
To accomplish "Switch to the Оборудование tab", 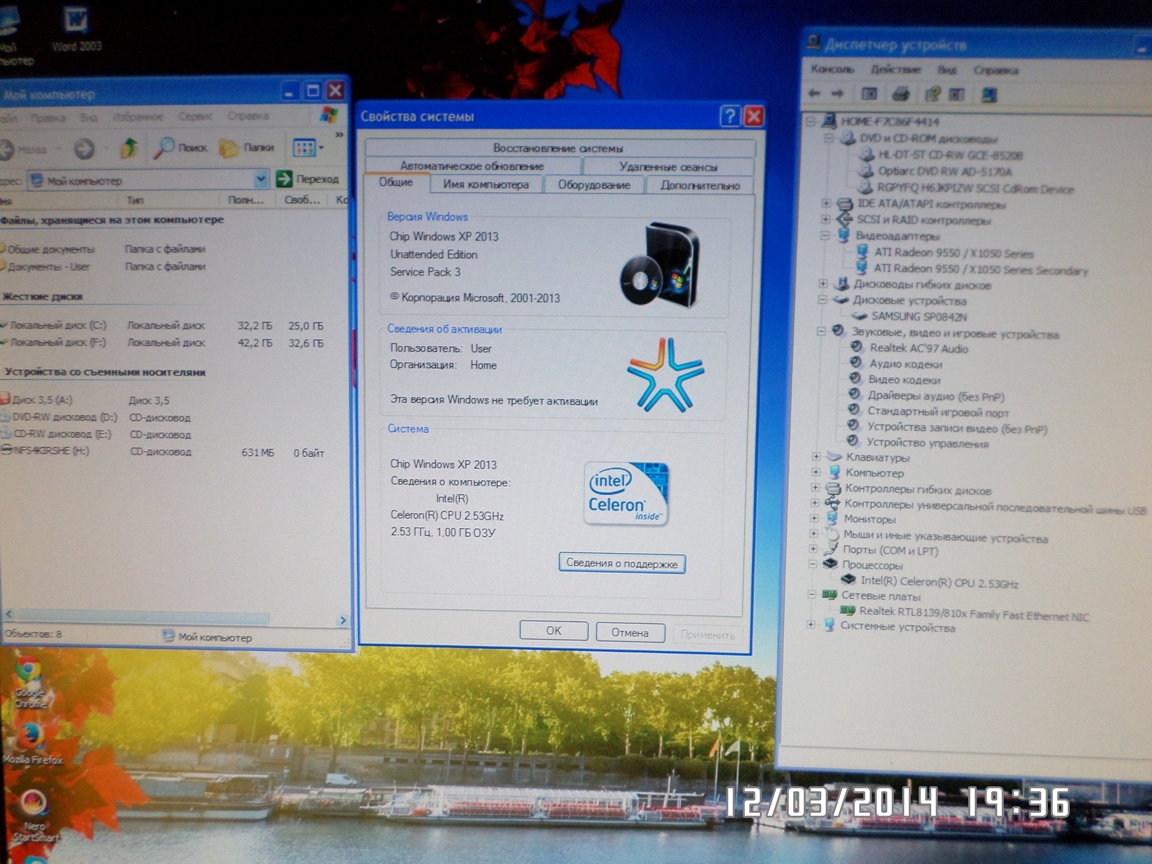I will coord(593,185).
